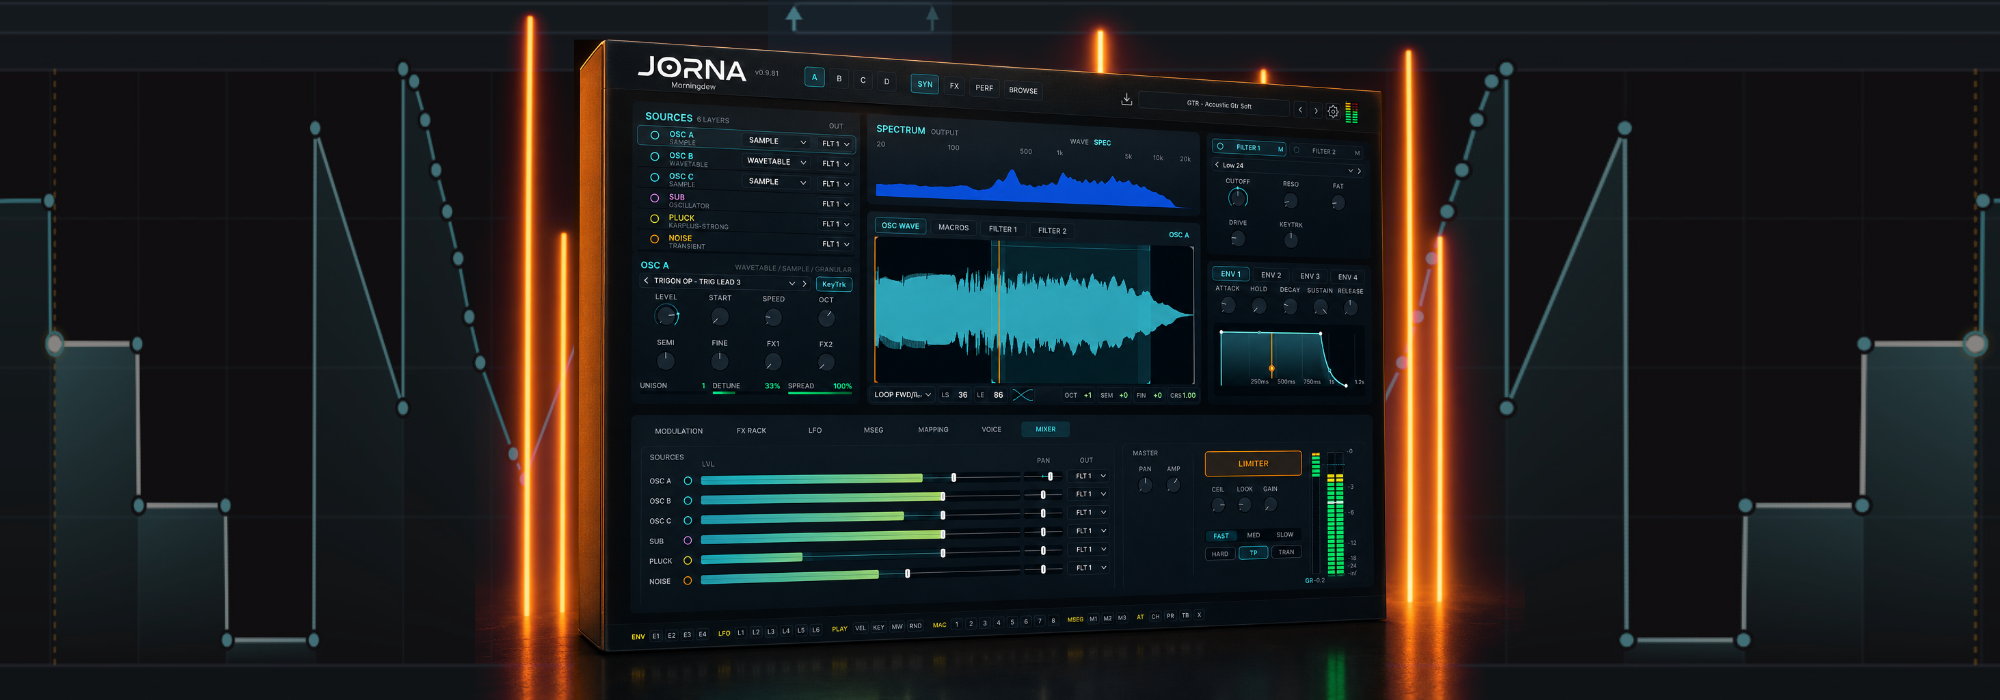Open settings via the gear icon
The height and width of the screenshot is (700, 2000).
(1333, 112)
